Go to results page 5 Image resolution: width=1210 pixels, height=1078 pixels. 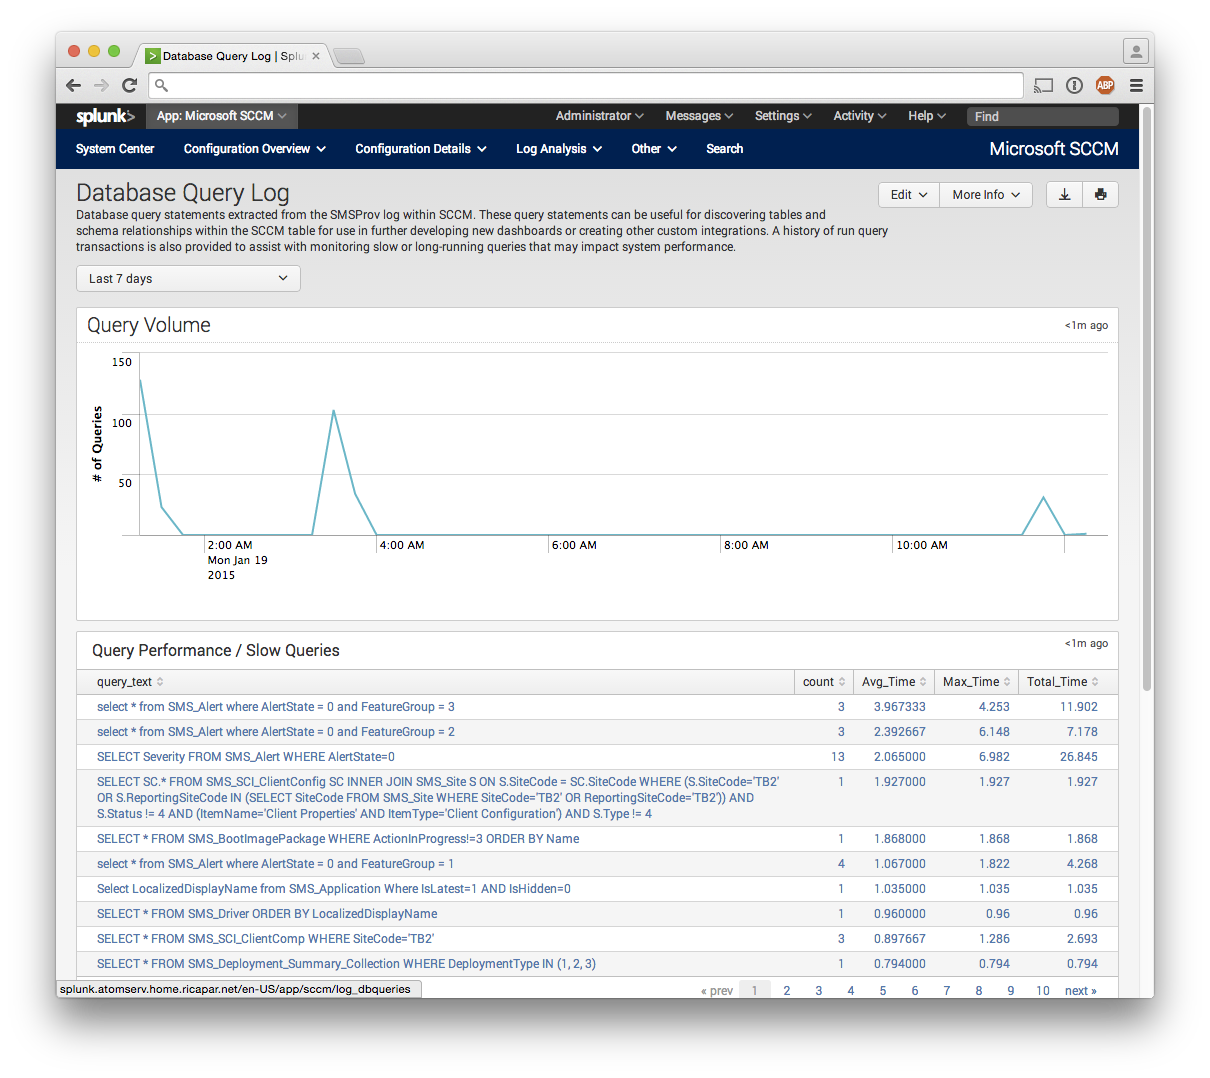click(x=883, y=991)
